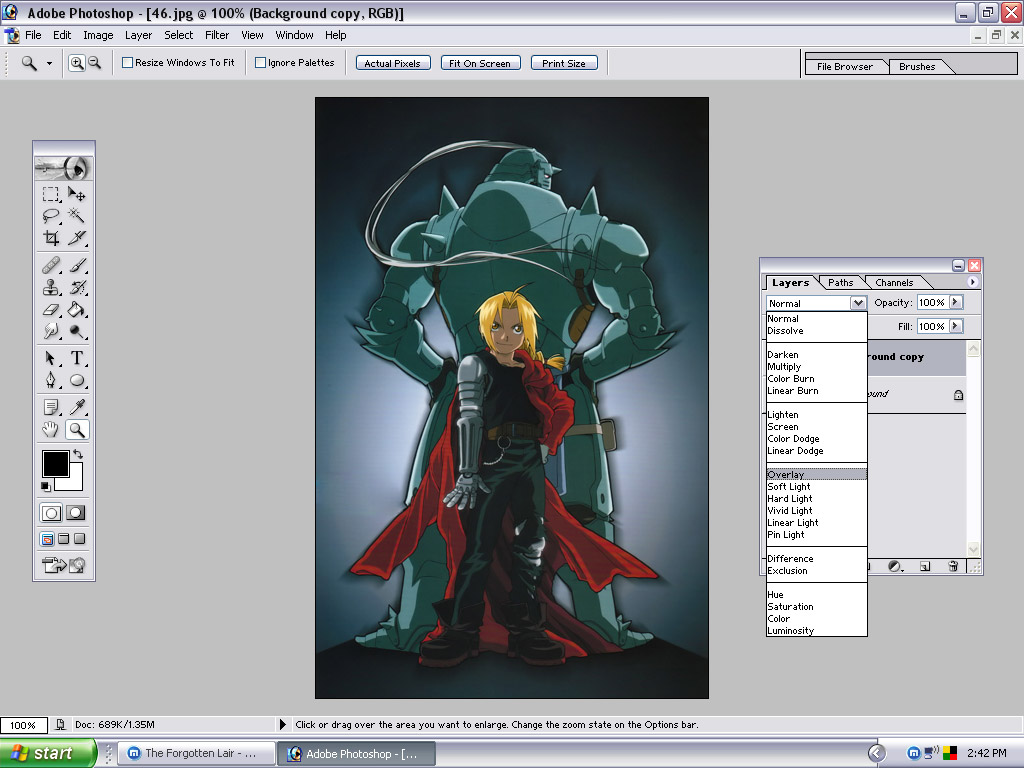Select the Brush tool
This screenshot has height=768, width=1024.
[76, 265]
